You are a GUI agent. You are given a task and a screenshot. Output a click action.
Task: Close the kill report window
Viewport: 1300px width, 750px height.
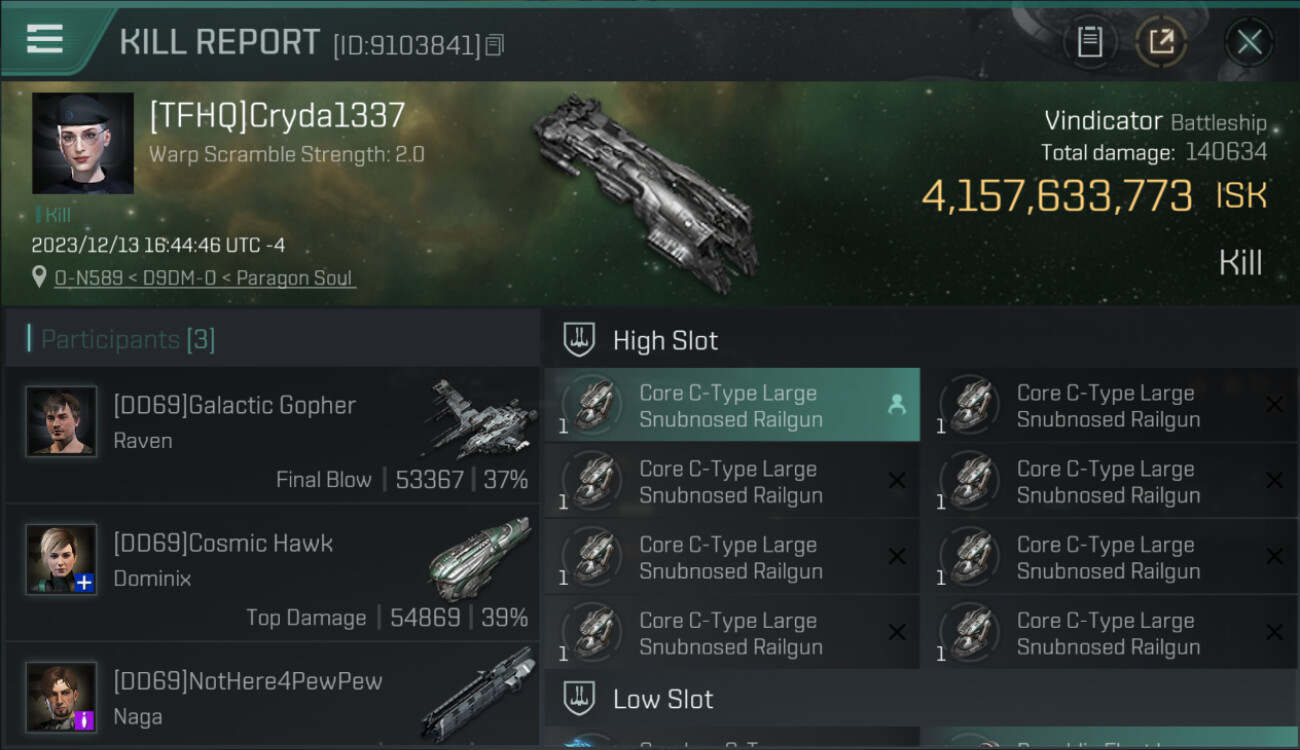click(x=1249, y=42)
